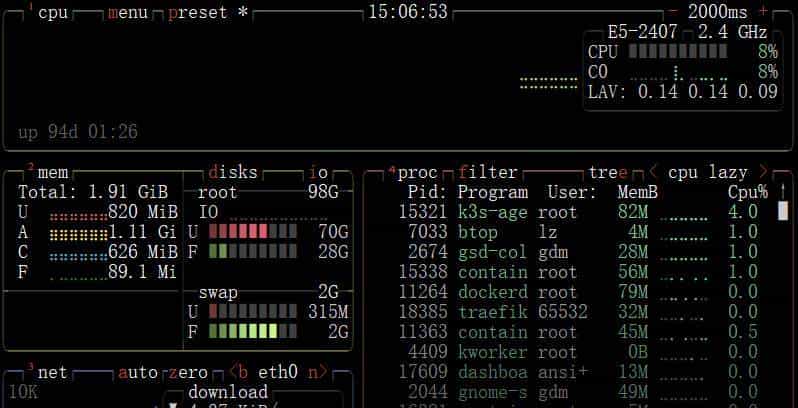Cycle the preset view option
Image resolution: width=798 pixels, height=408 pixels.
(198, 12)
